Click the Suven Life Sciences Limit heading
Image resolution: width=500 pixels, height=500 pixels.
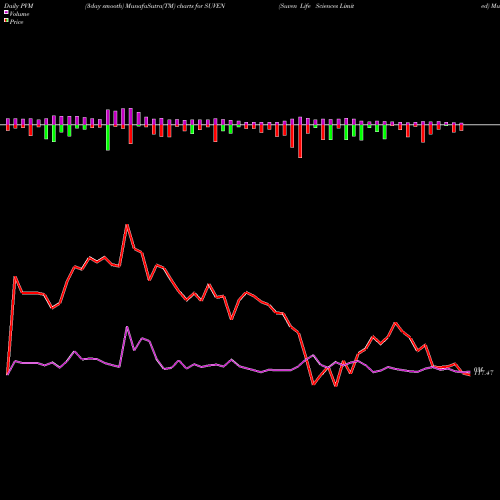click(x=316, y=6)
